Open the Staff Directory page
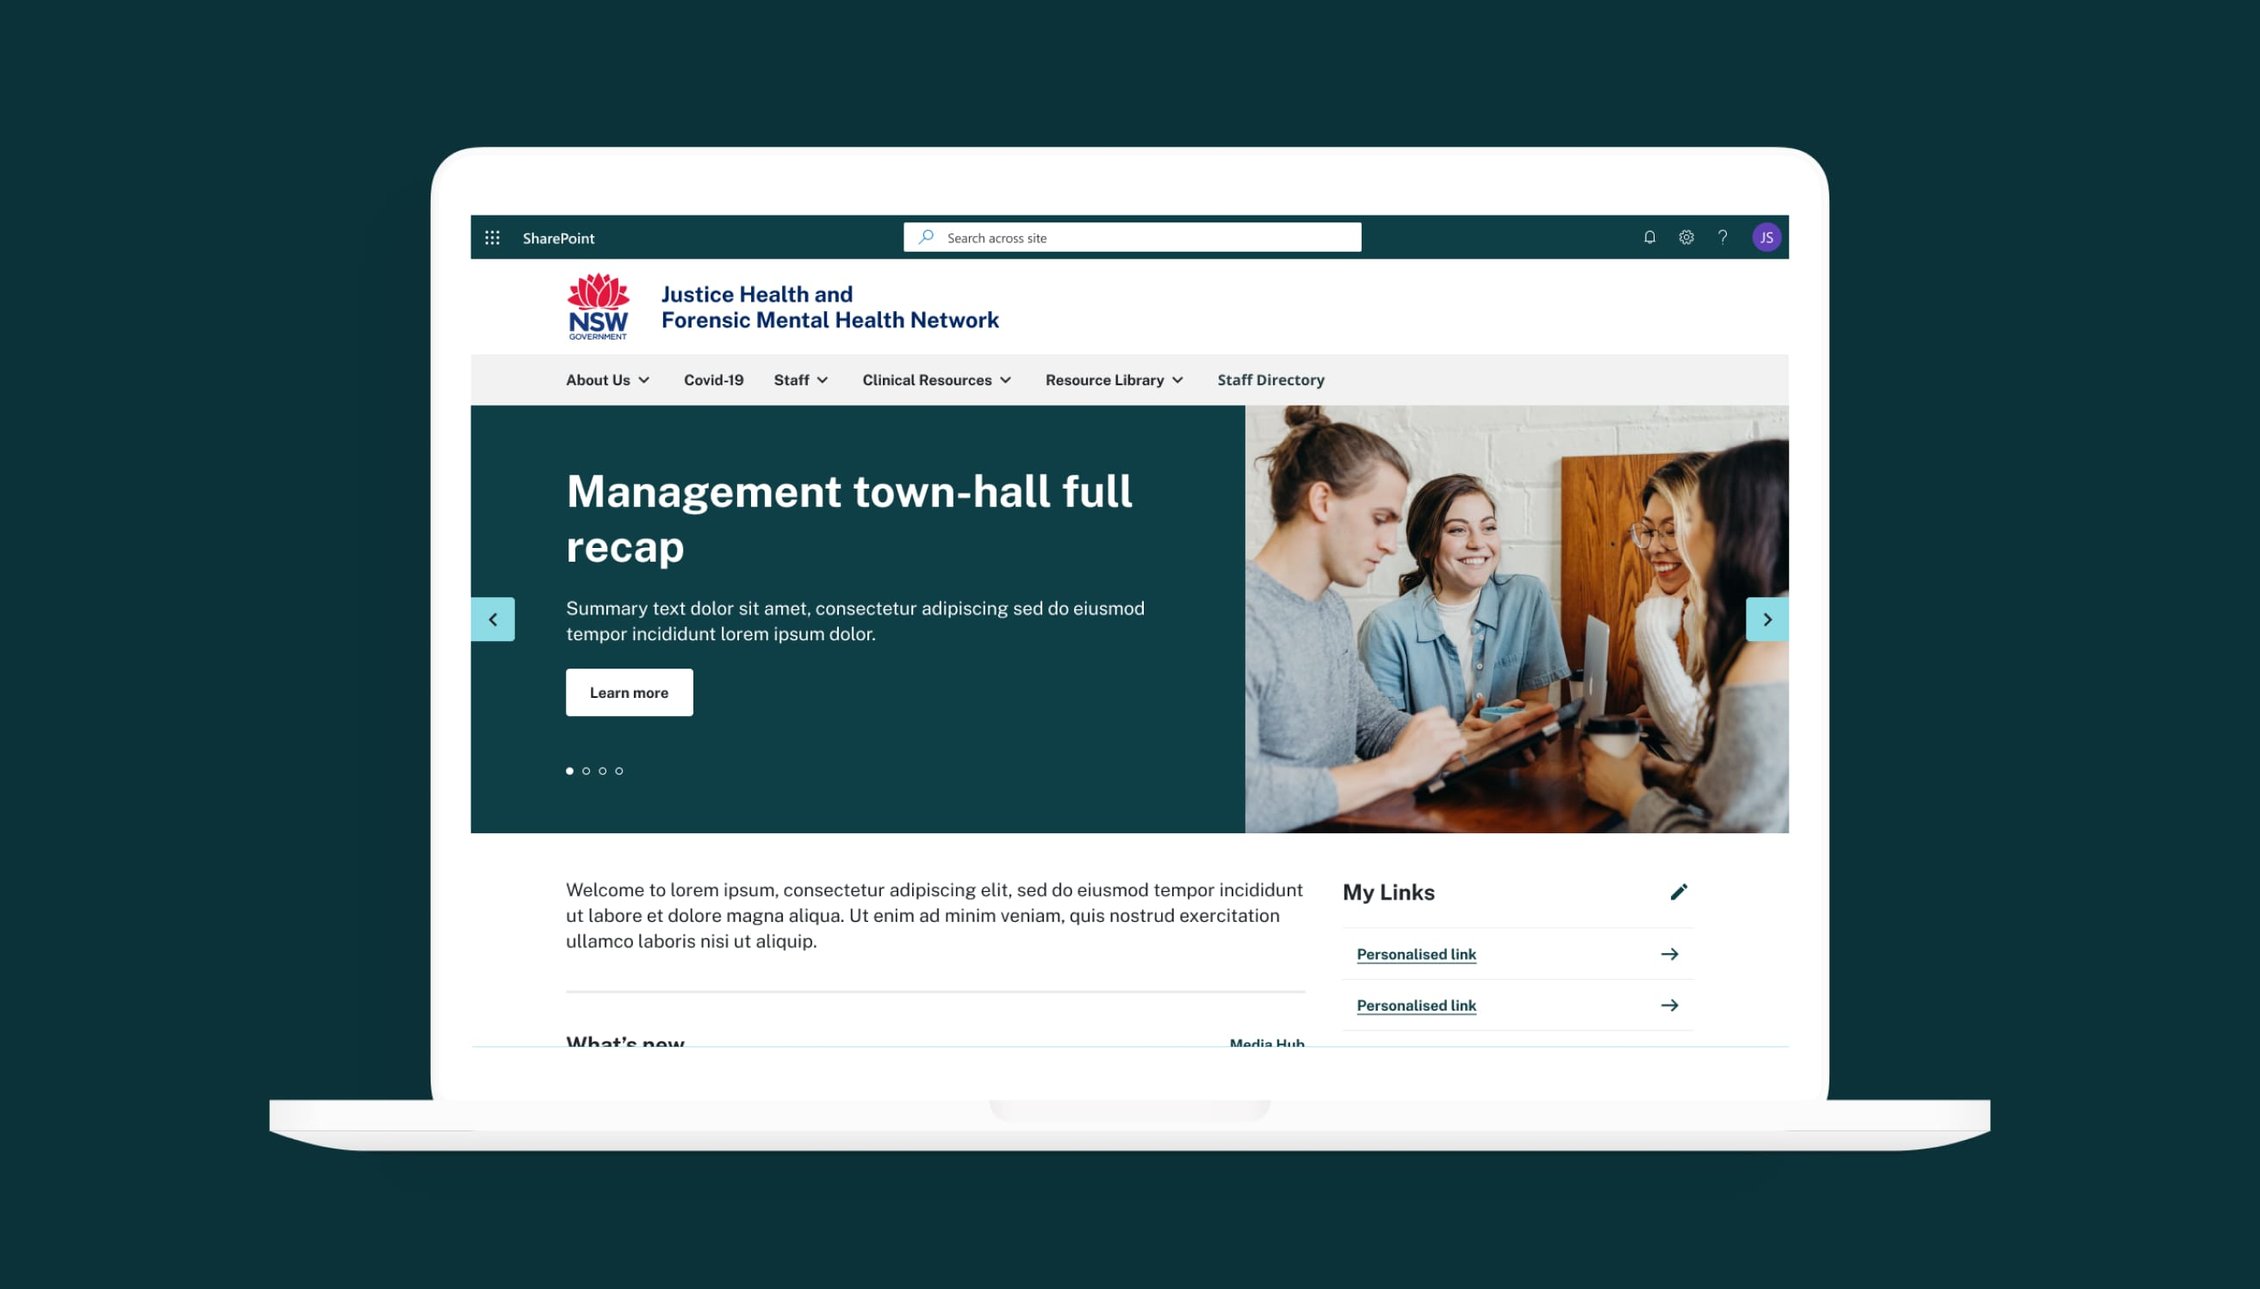Image resolution: width=2260 pixels, height=1289 pixels. tap(1270, 380)
